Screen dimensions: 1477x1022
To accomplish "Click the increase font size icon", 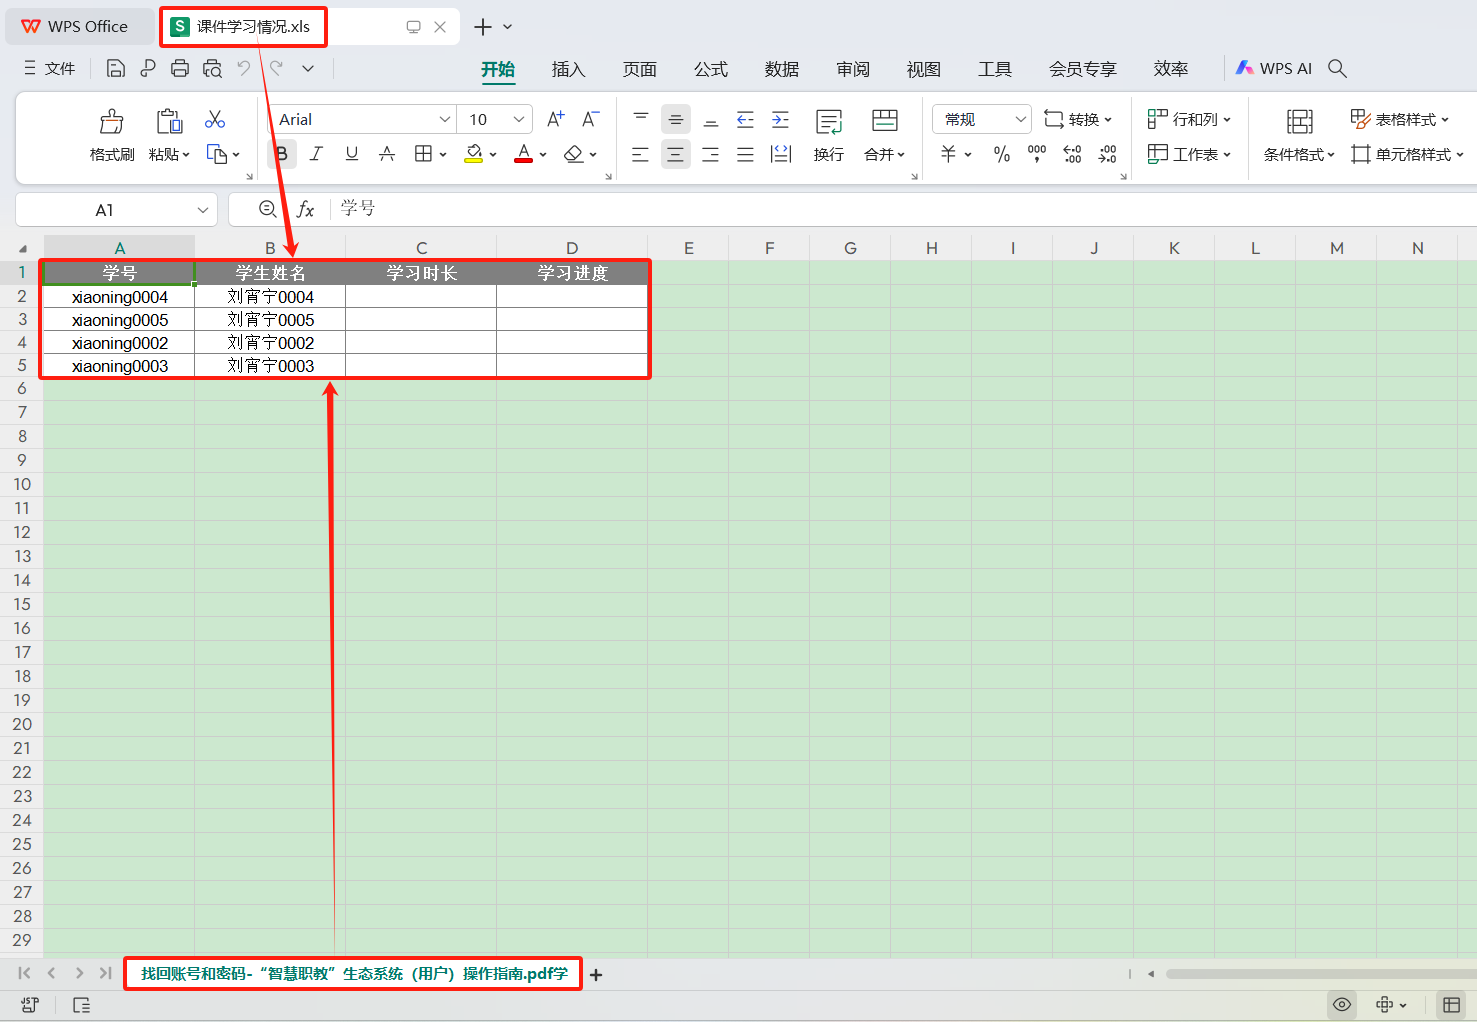I will pos(556,119).
